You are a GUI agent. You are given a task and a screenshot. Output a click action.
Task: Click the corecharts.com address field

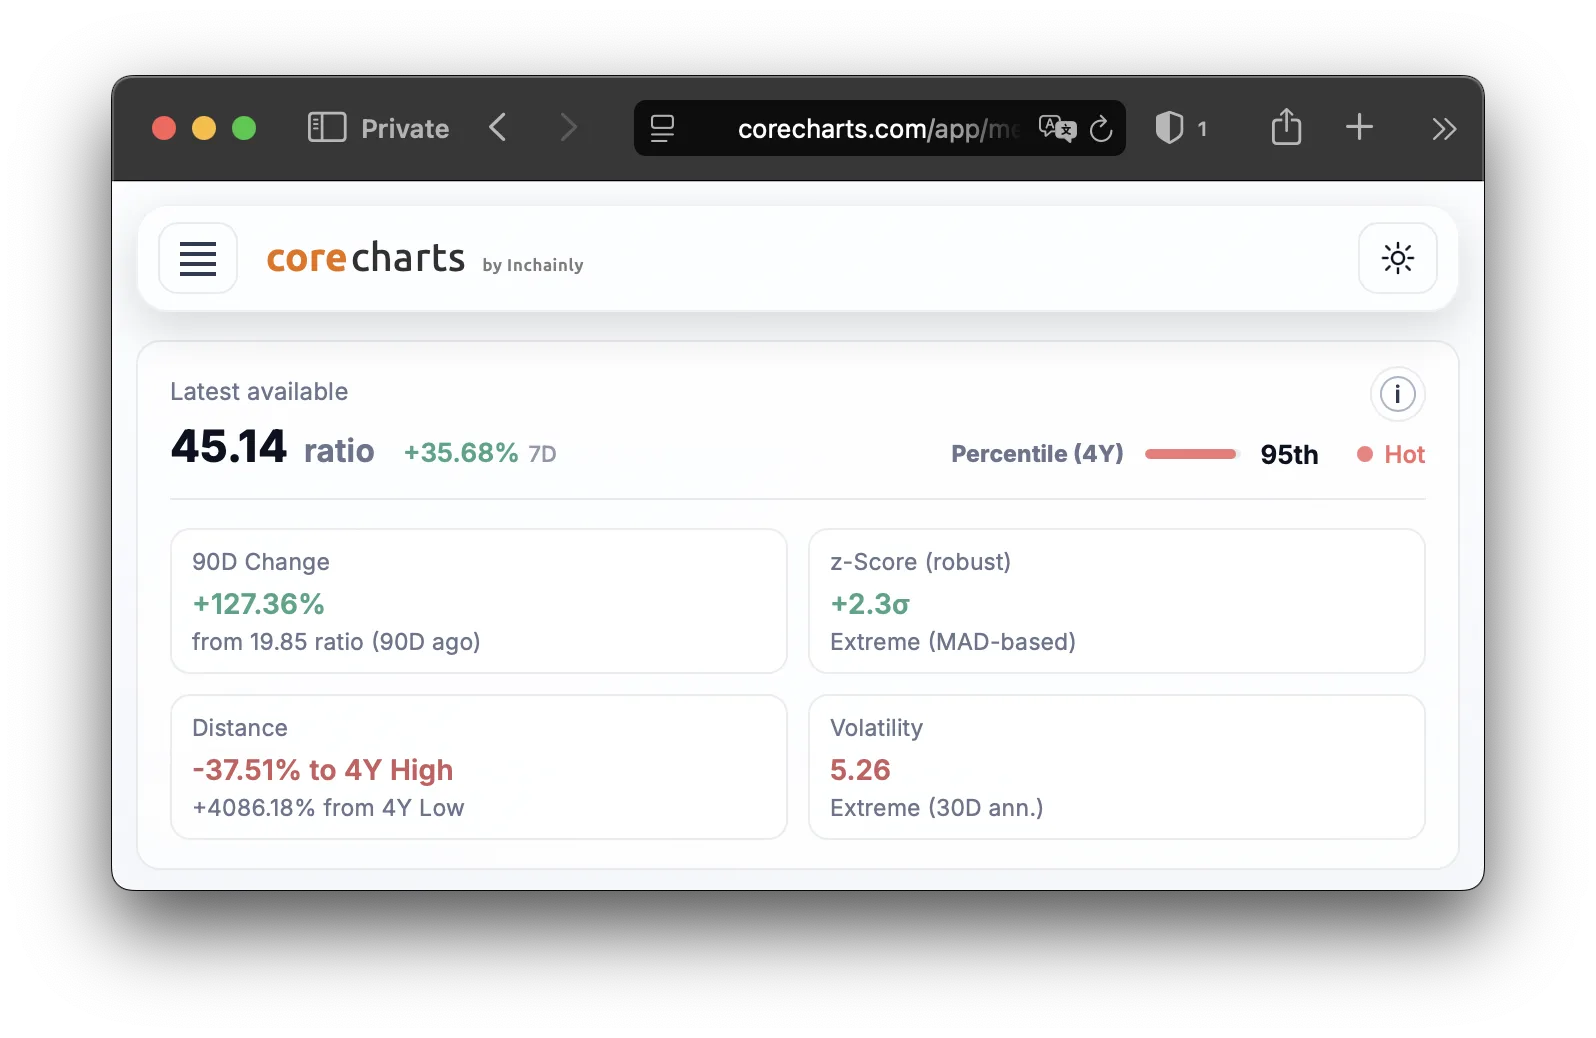tap(875, 129)
